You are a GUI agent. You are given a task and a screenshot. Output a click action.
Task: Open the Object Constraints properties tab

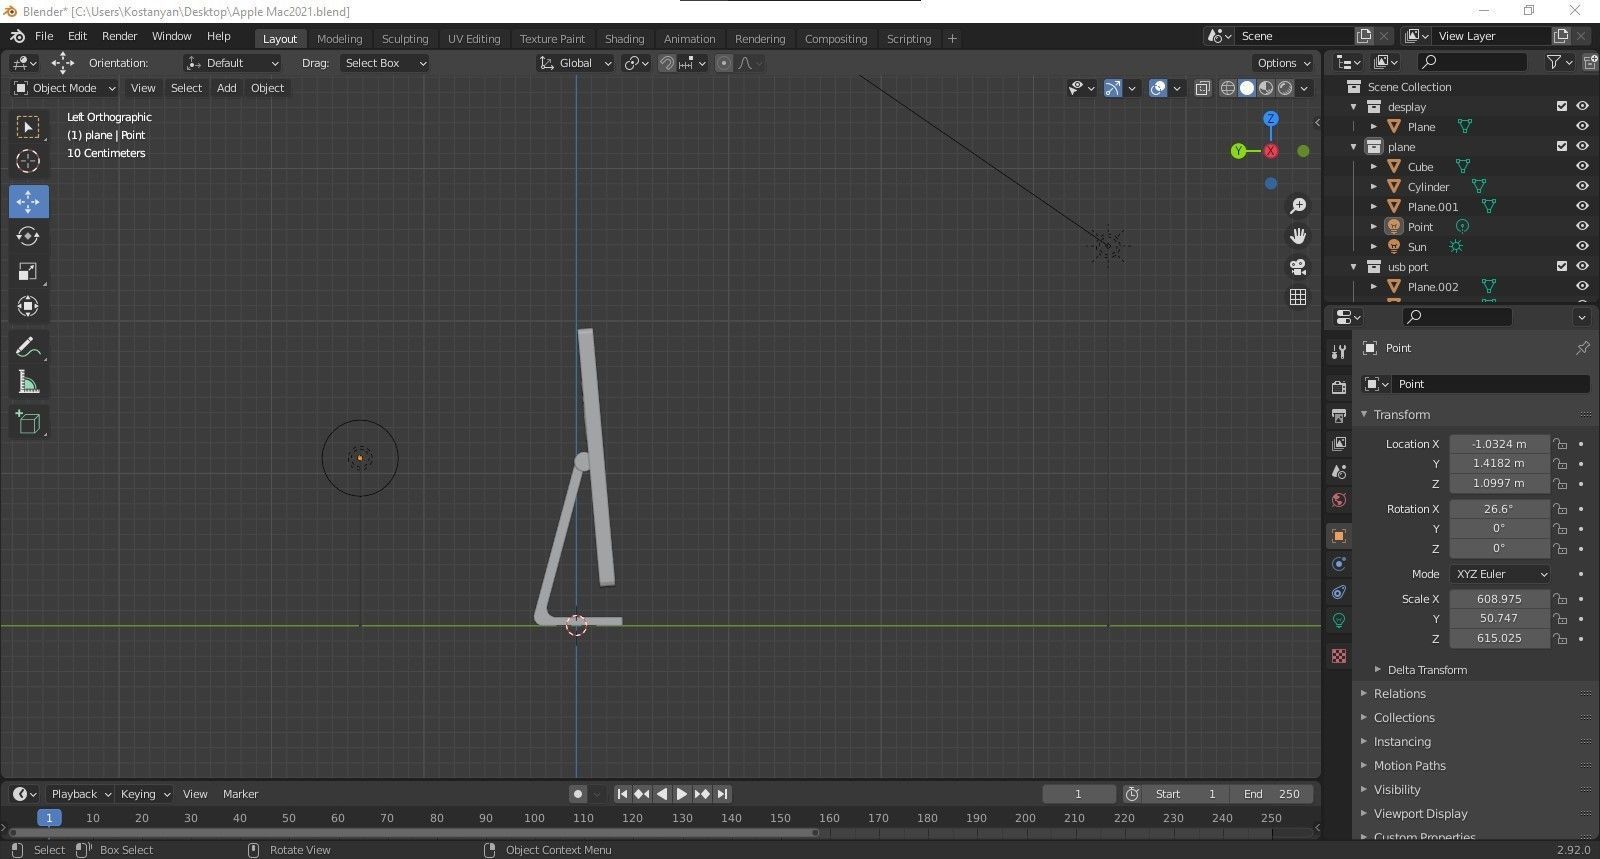(x=1339, y=592)
